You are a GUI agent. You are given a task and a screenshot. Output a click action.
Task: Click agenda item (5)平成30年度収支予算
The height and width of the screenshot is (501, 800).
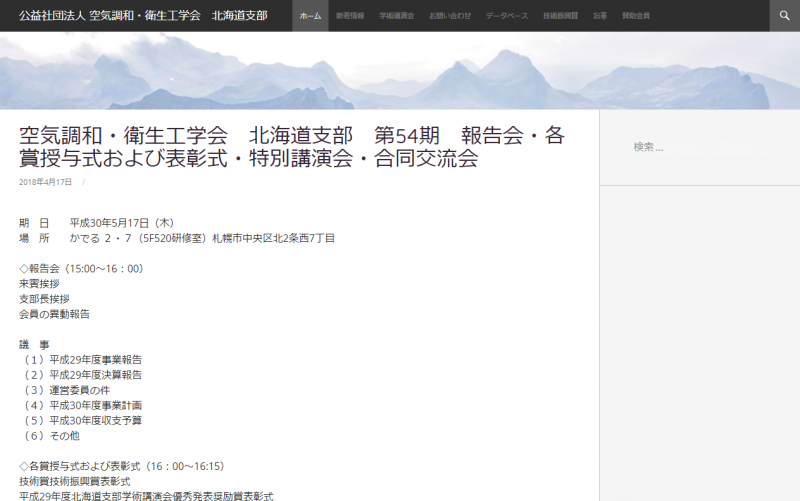pyautogui.click(x=81, y=421)
